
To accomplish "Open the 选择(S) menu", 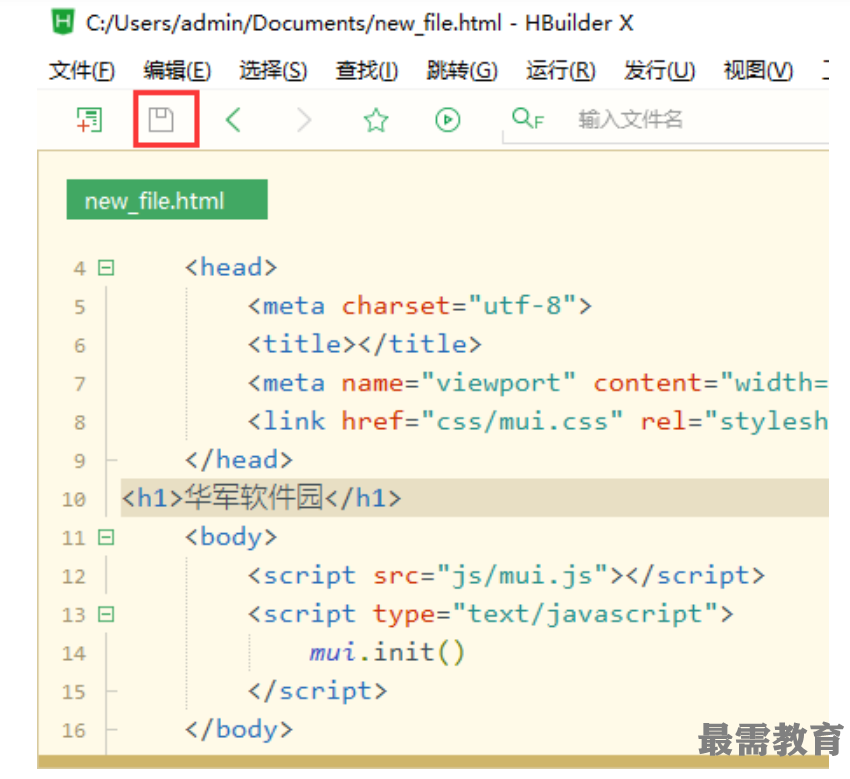I will tap(273, 70).
